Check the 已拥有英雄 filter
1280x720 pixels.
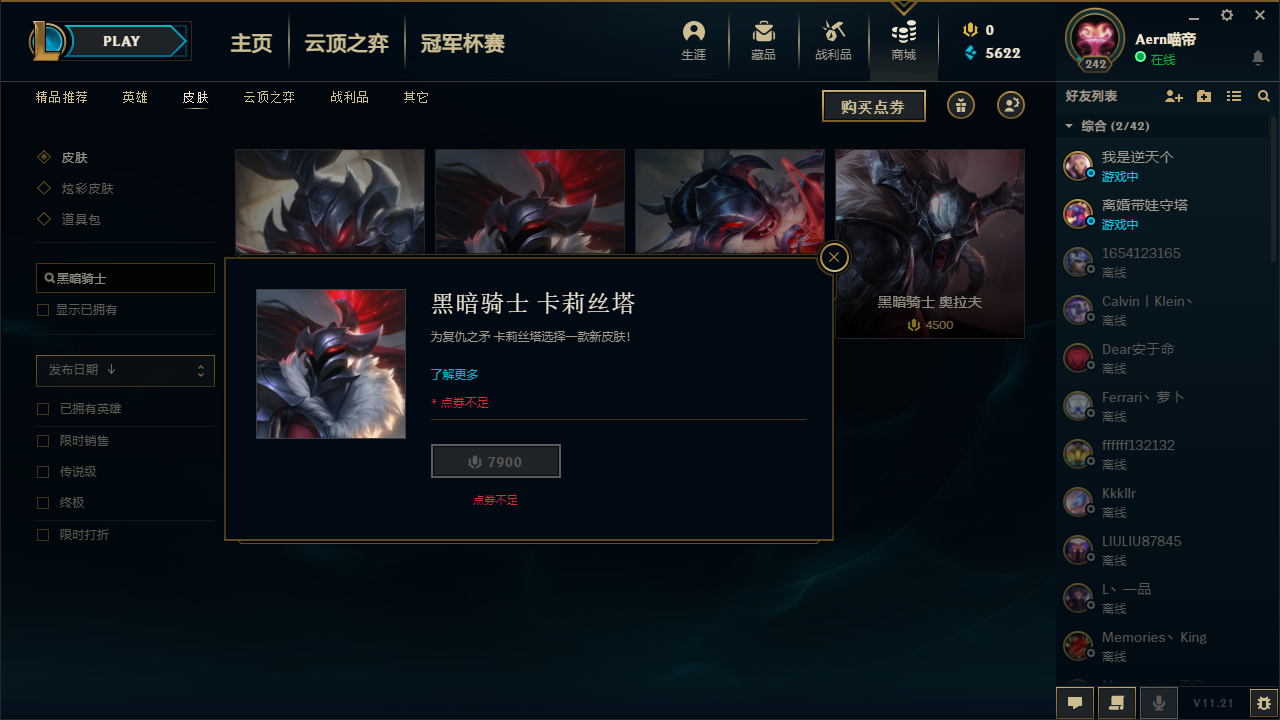[x=43, y=409]
